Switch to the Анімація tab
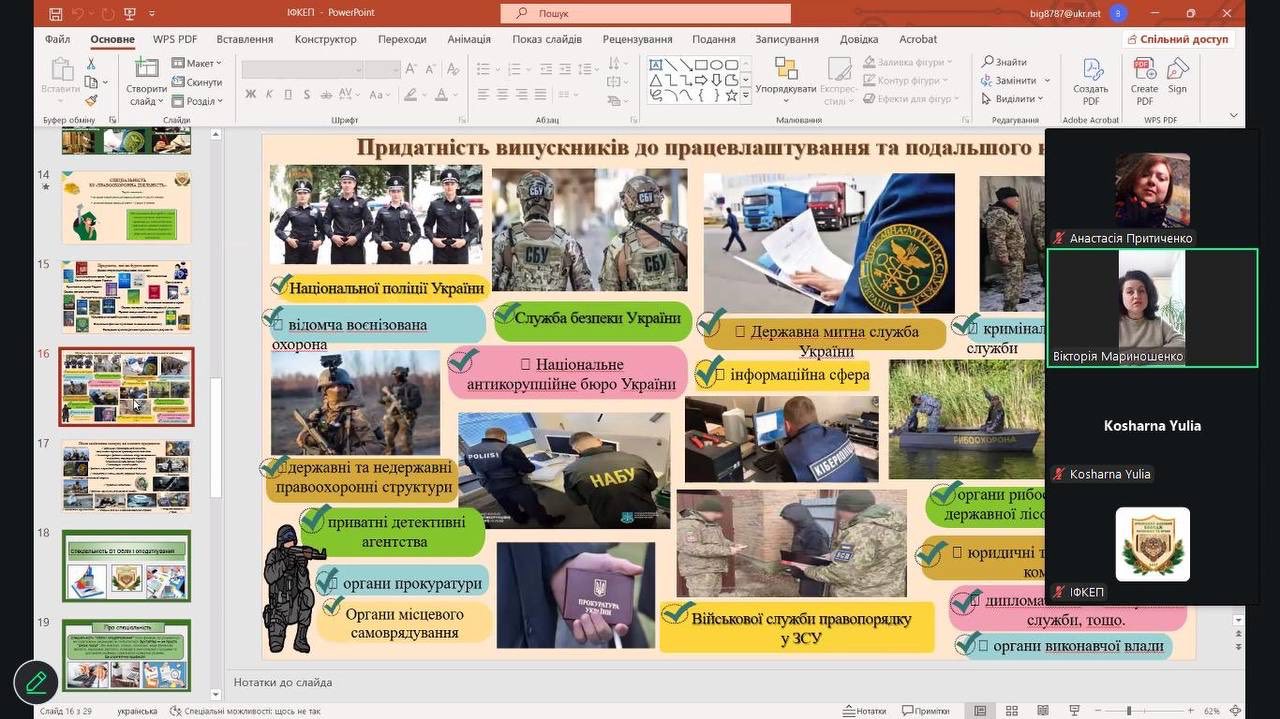Viewport: 1280px width, 719px height. click(x=469, y=39)
